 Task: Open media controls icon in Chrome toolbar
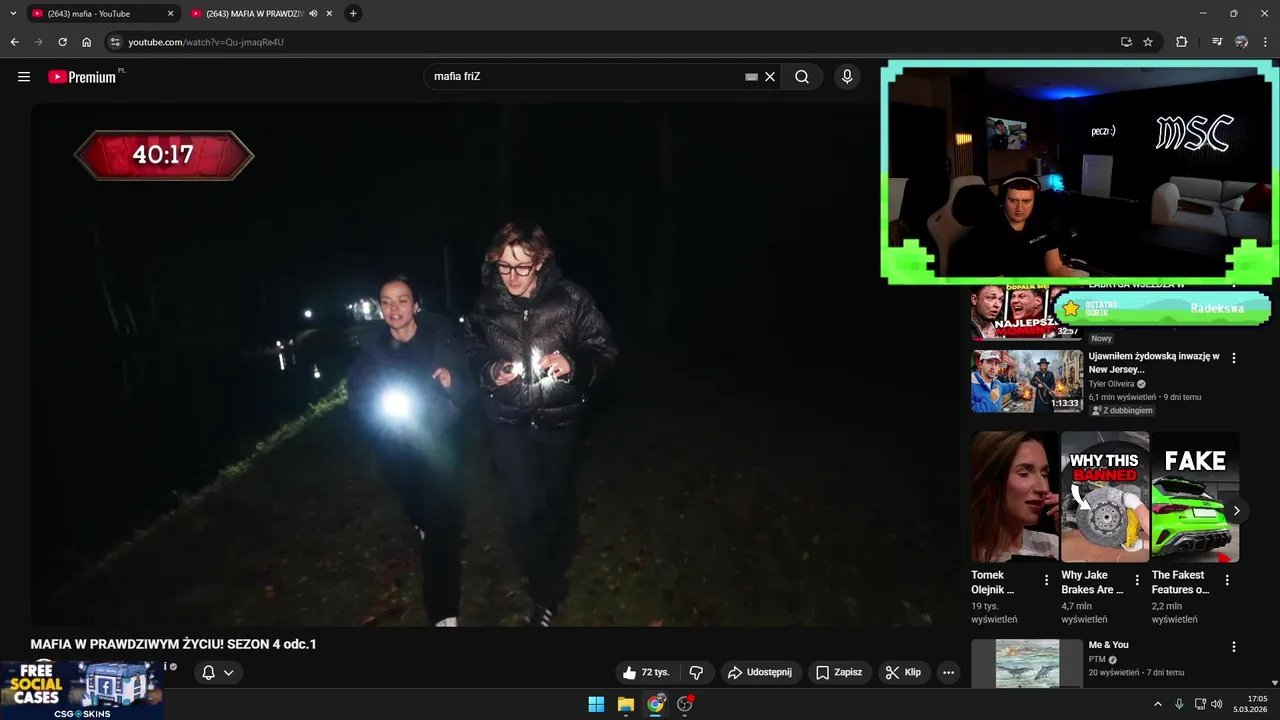tap(1216, 42)
